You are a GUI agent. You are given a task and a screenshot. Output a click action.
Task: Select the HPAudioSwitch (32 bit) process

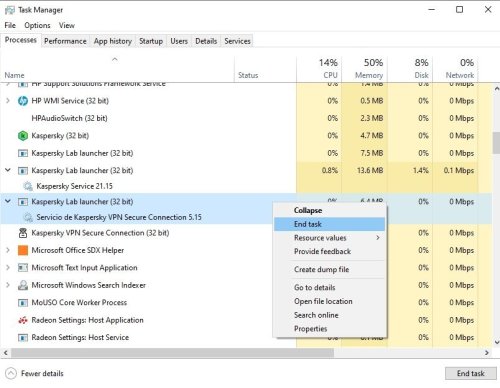coord(246,118)
